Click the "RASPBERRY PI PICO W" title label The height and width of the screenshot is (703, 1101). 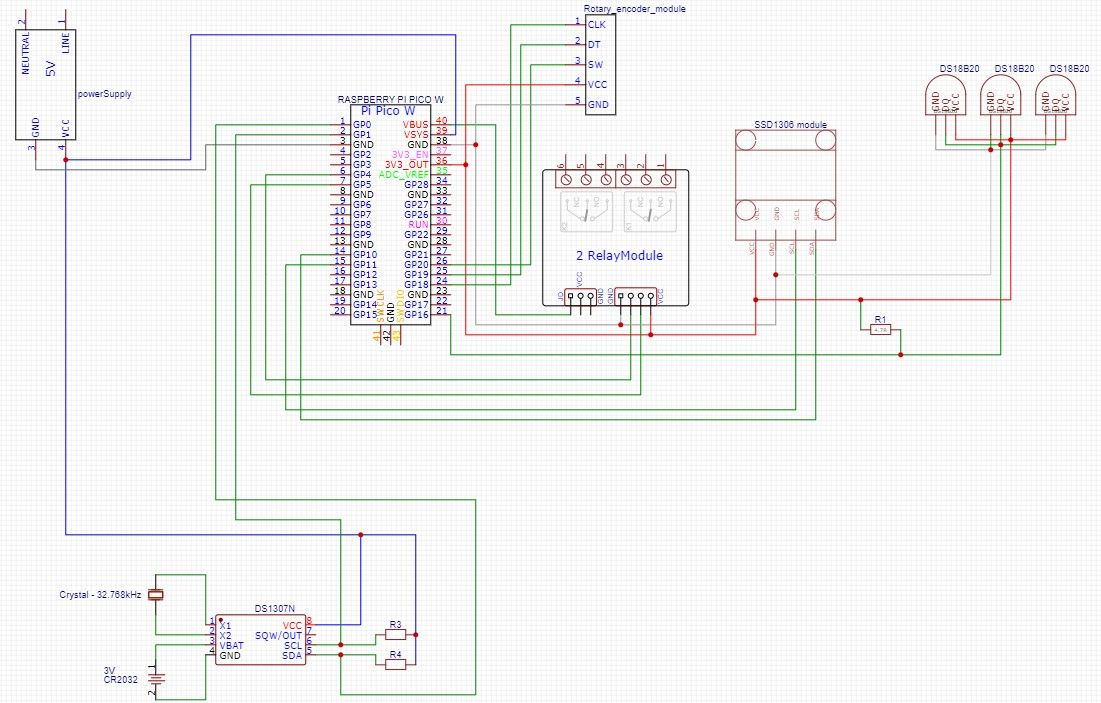tap(390, 100)
